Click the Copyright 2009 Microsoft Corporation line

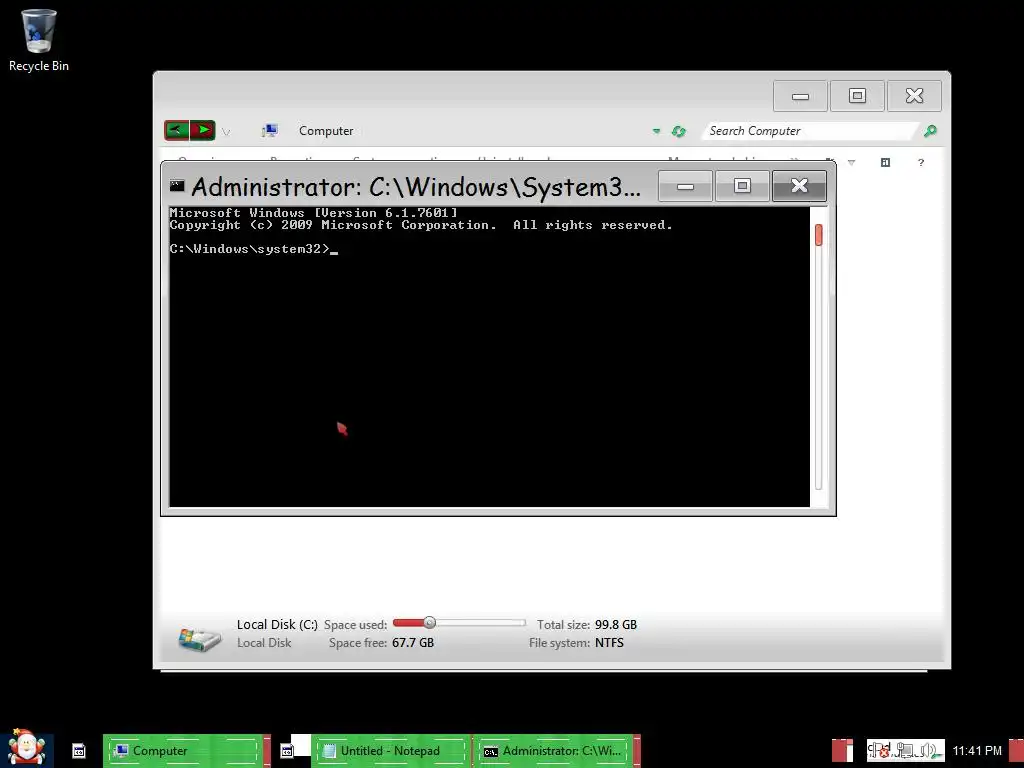(x=421, y=225)
